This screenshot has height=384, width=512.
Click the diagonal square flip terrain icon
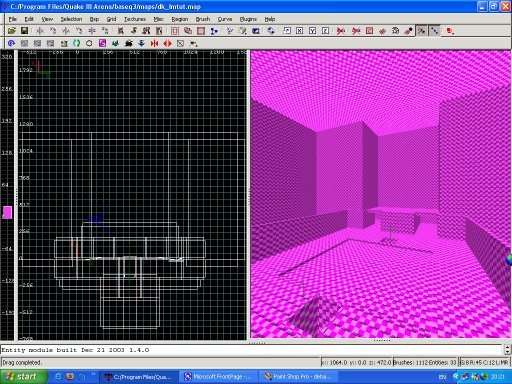click(x=180, y=43)
